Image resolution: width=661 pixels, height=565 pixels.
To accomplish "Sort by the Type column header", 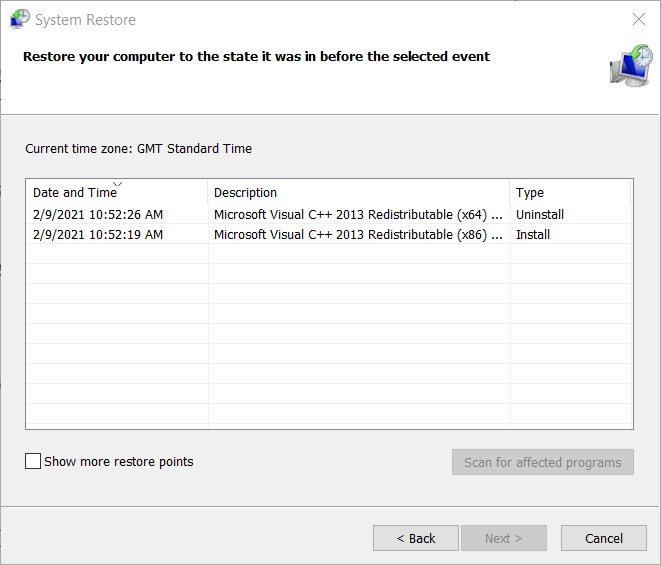I will tap(570, 193).
